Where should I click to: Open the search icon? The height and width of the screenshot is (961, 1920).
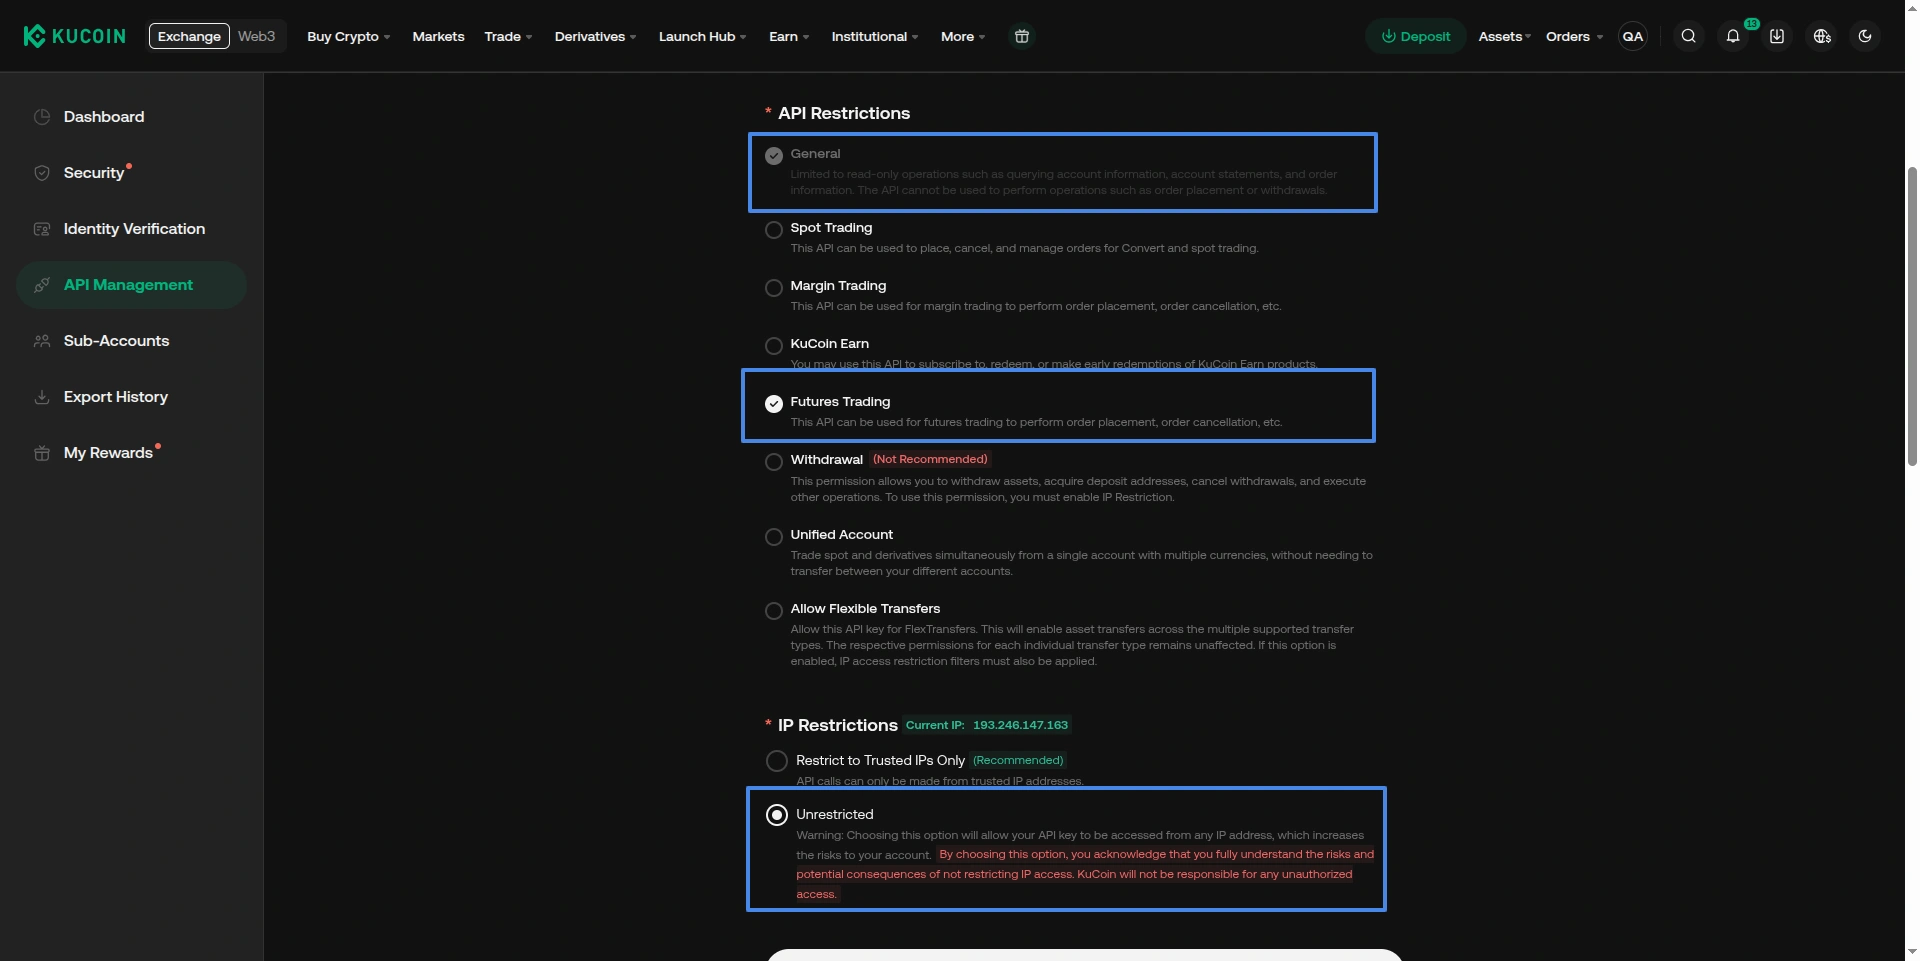[x=1688, y=36]
